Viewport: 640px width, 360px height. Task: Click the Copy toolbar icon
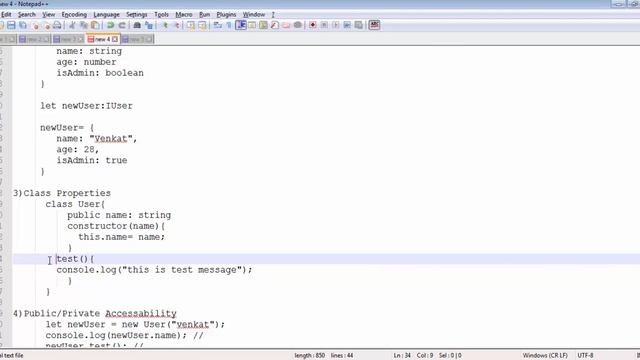84,25
